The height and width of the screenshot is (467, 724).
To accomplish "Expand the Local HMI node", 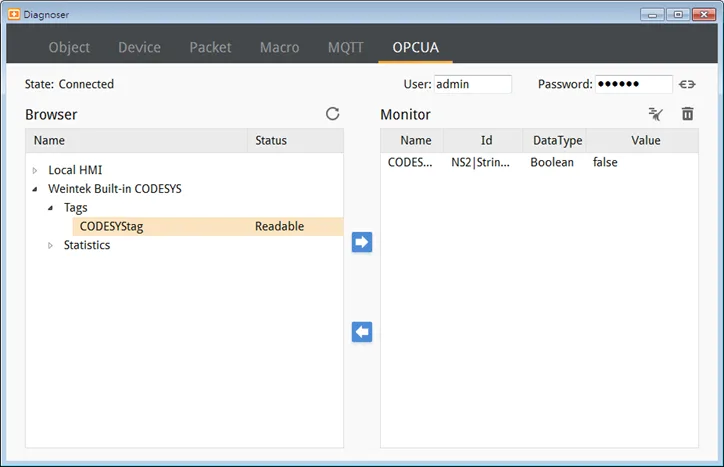I will pyautogui.click(x=35, y=170).
